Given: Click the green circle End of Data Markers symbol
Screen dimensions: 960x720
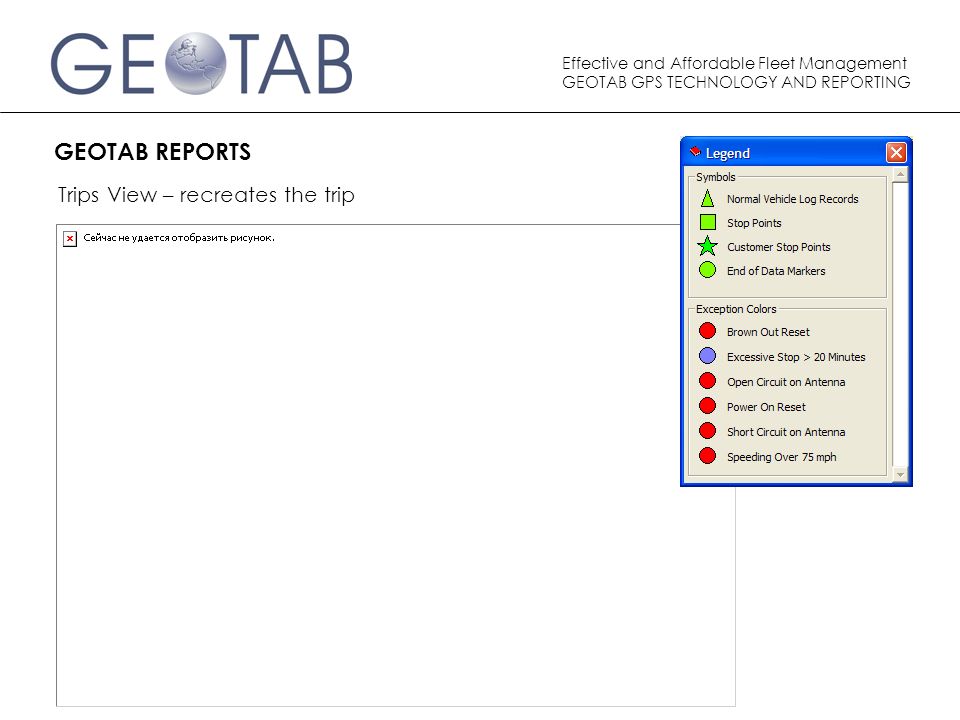Looking at the screenshot, I should [707, 270].
